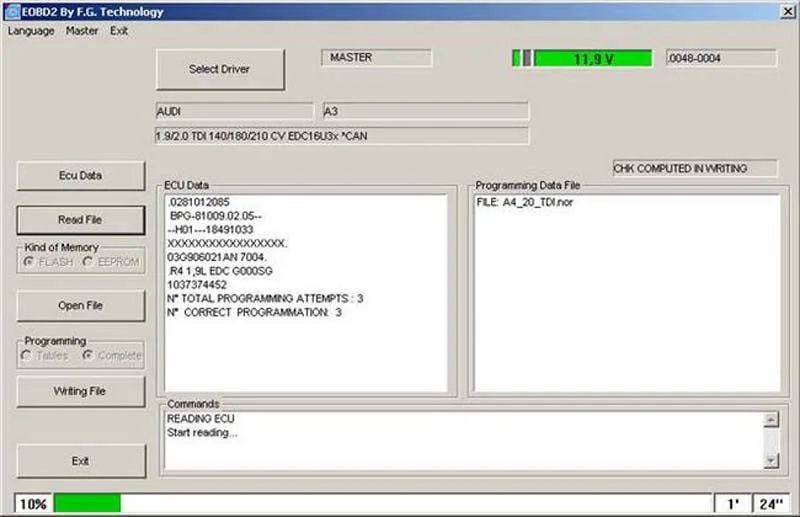
Task: Click the Start reading... command line
Action: (202, 433)
